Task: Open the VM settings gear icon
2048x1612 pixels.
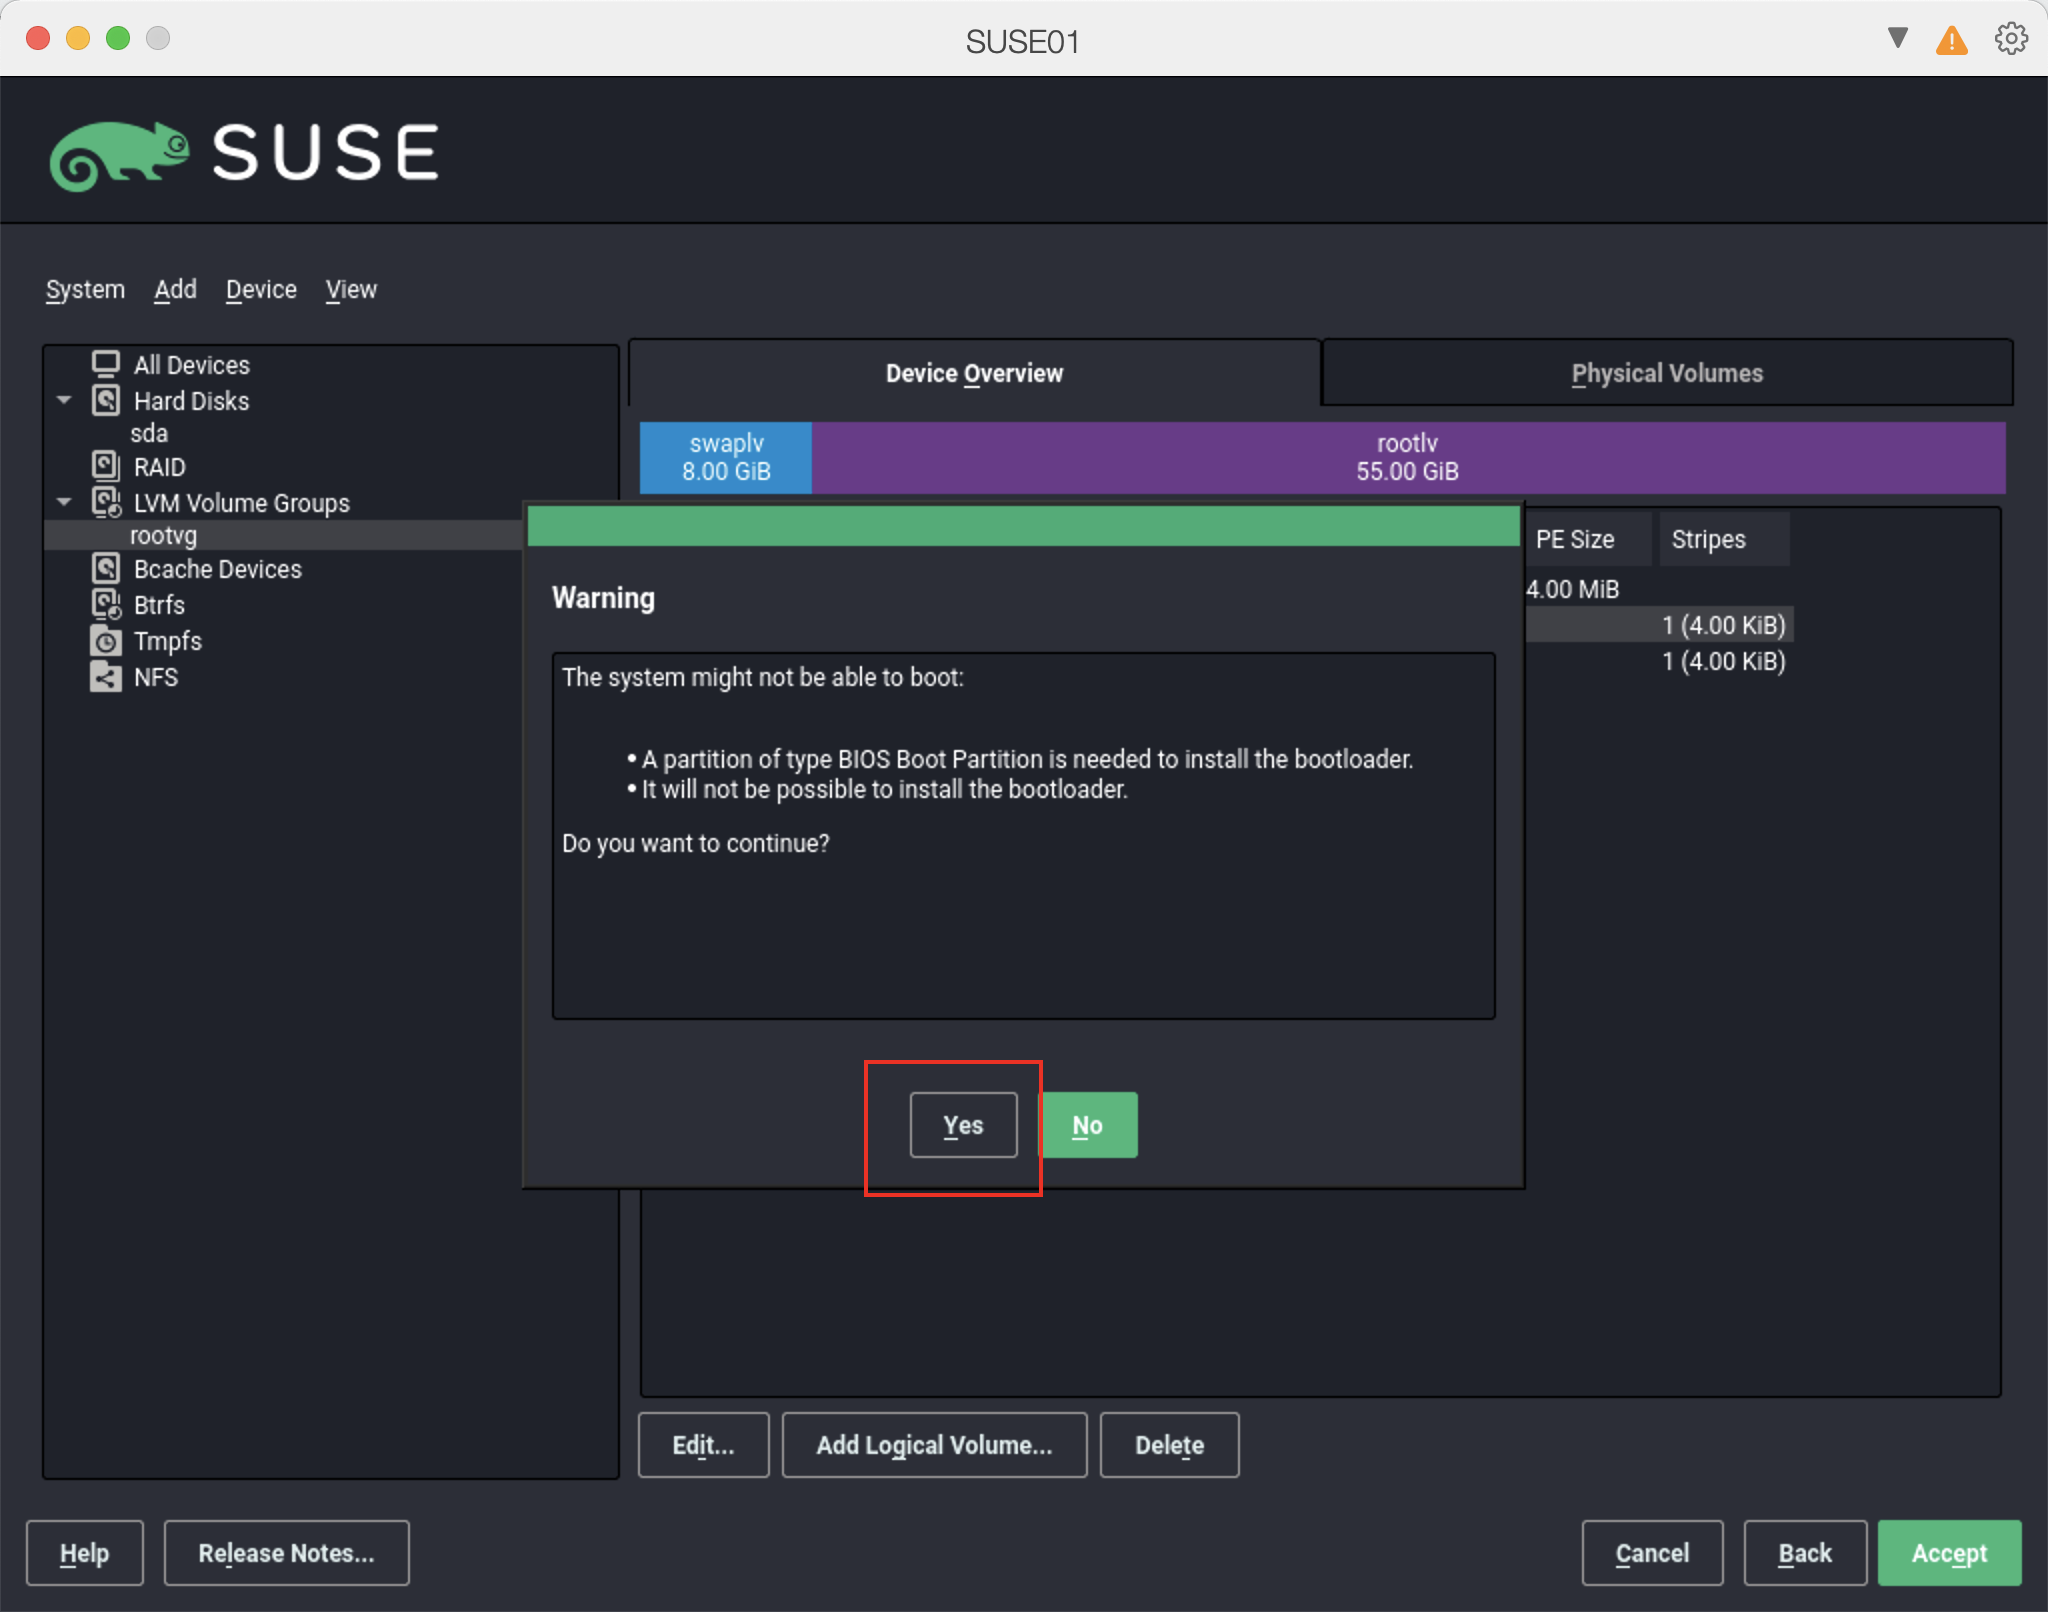Action: pyautogui.click(x=2010, y=39)
